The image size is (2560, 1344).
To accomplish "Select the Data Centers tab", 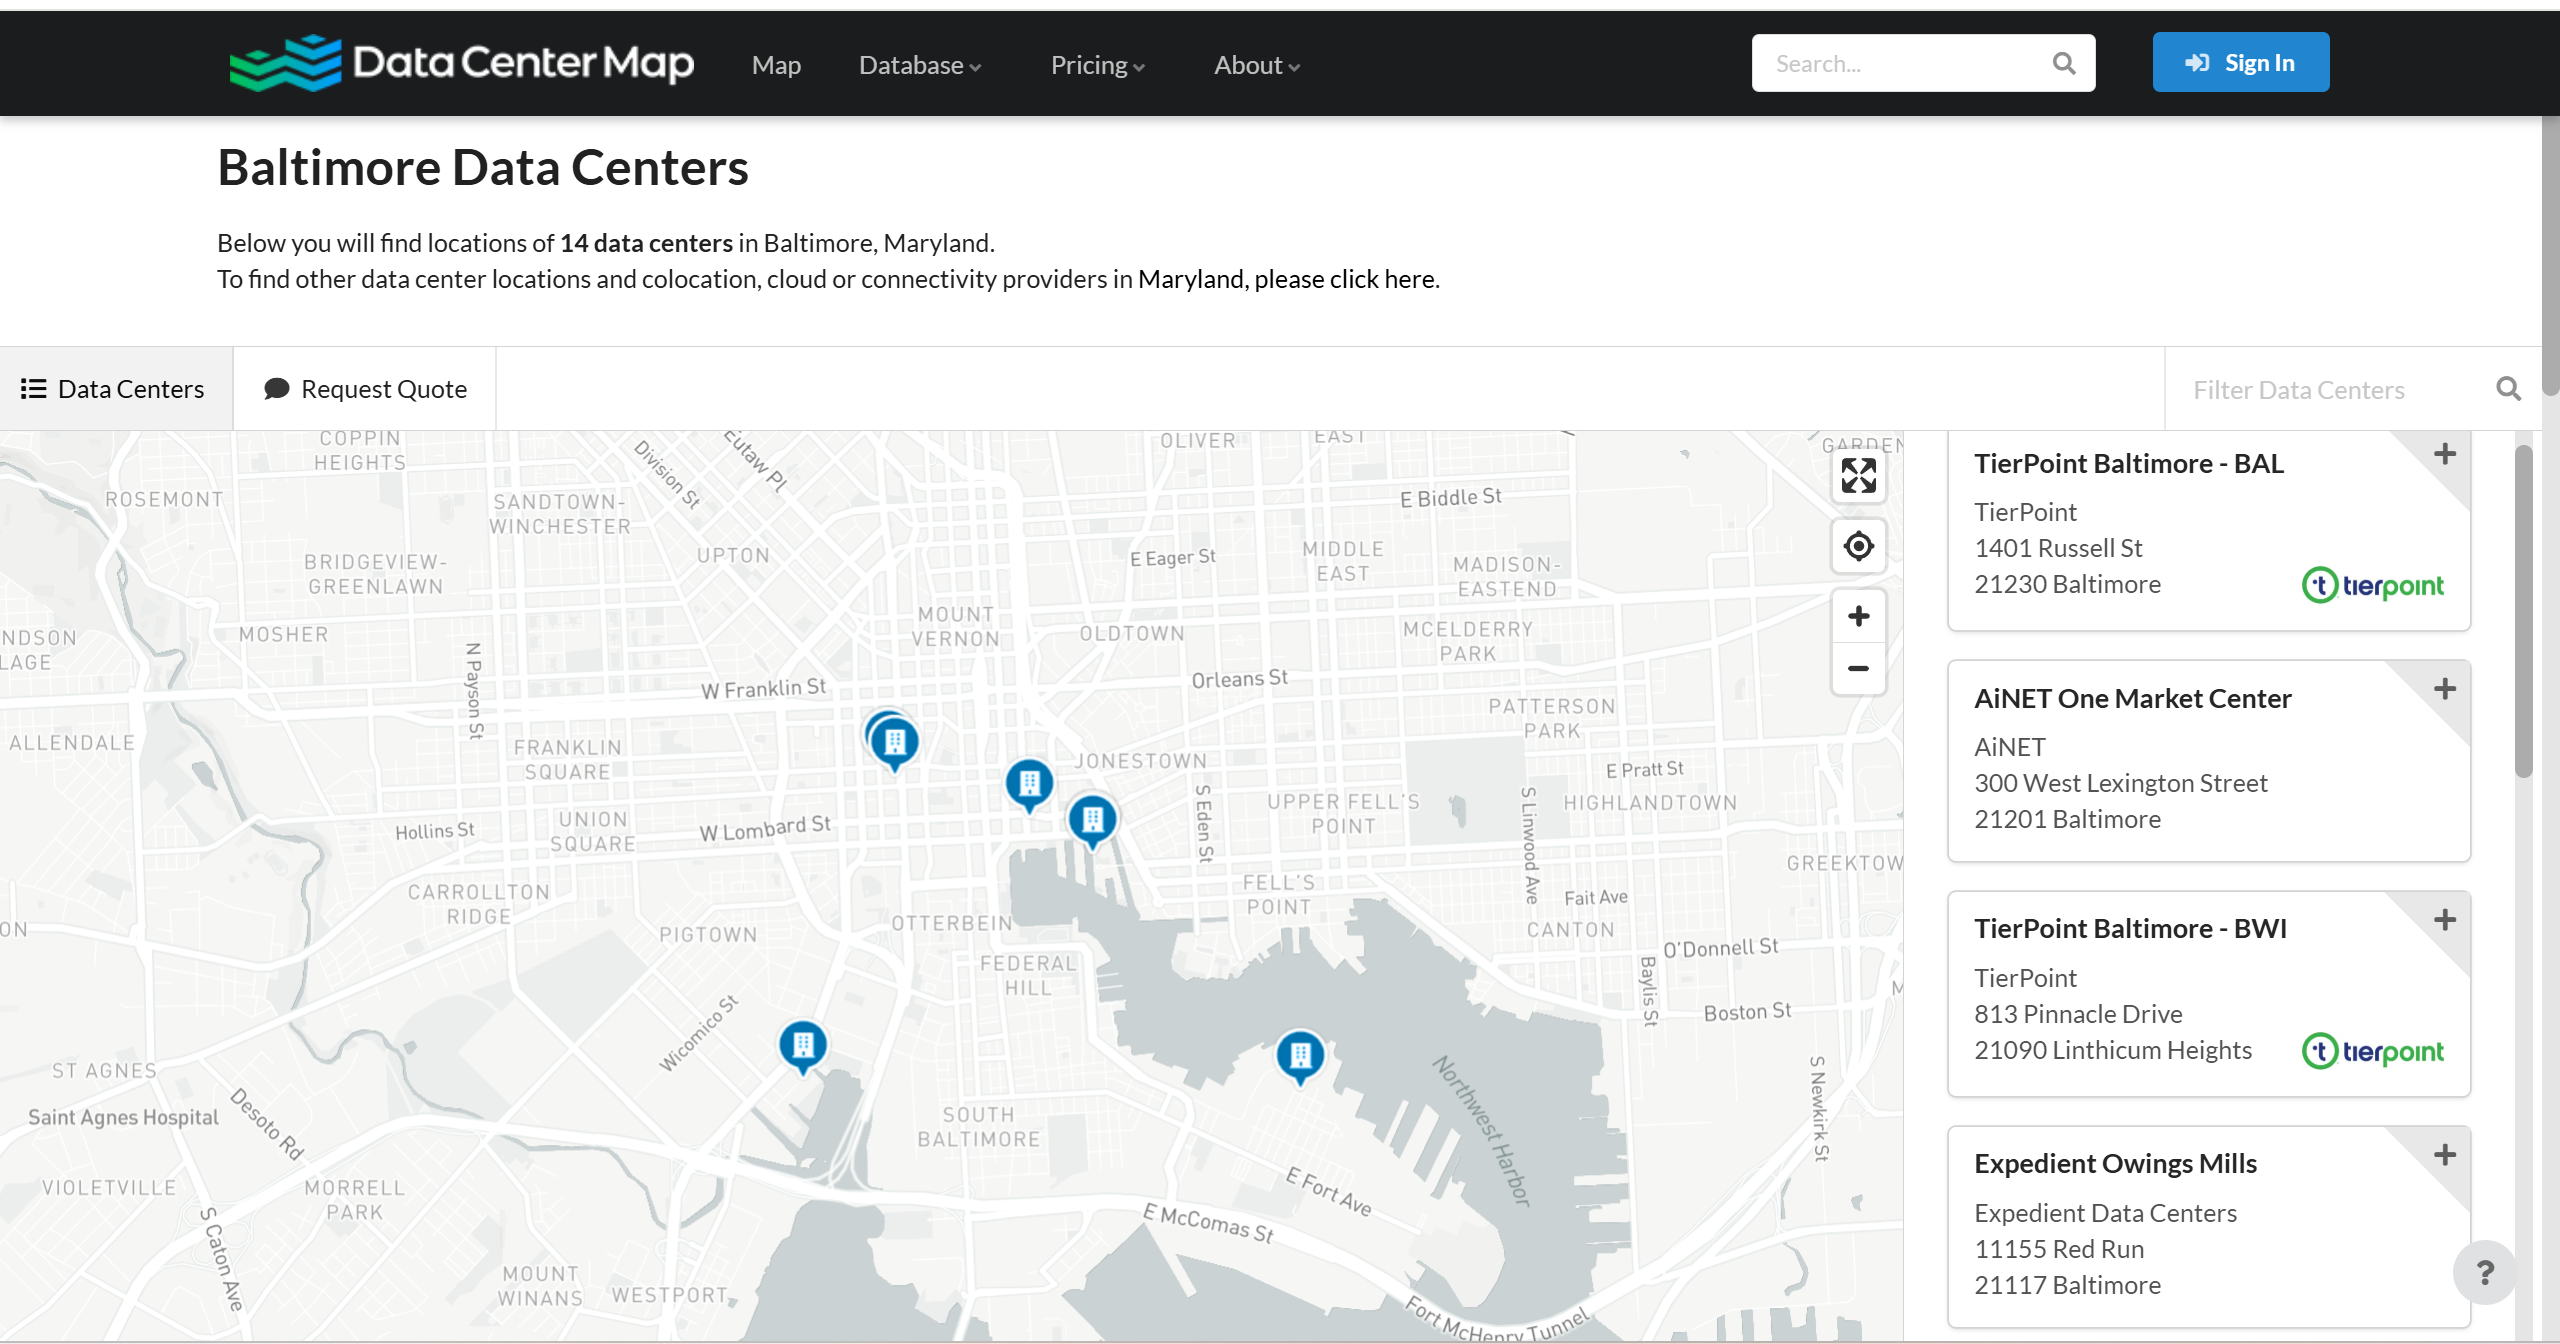I will (114, 389).
